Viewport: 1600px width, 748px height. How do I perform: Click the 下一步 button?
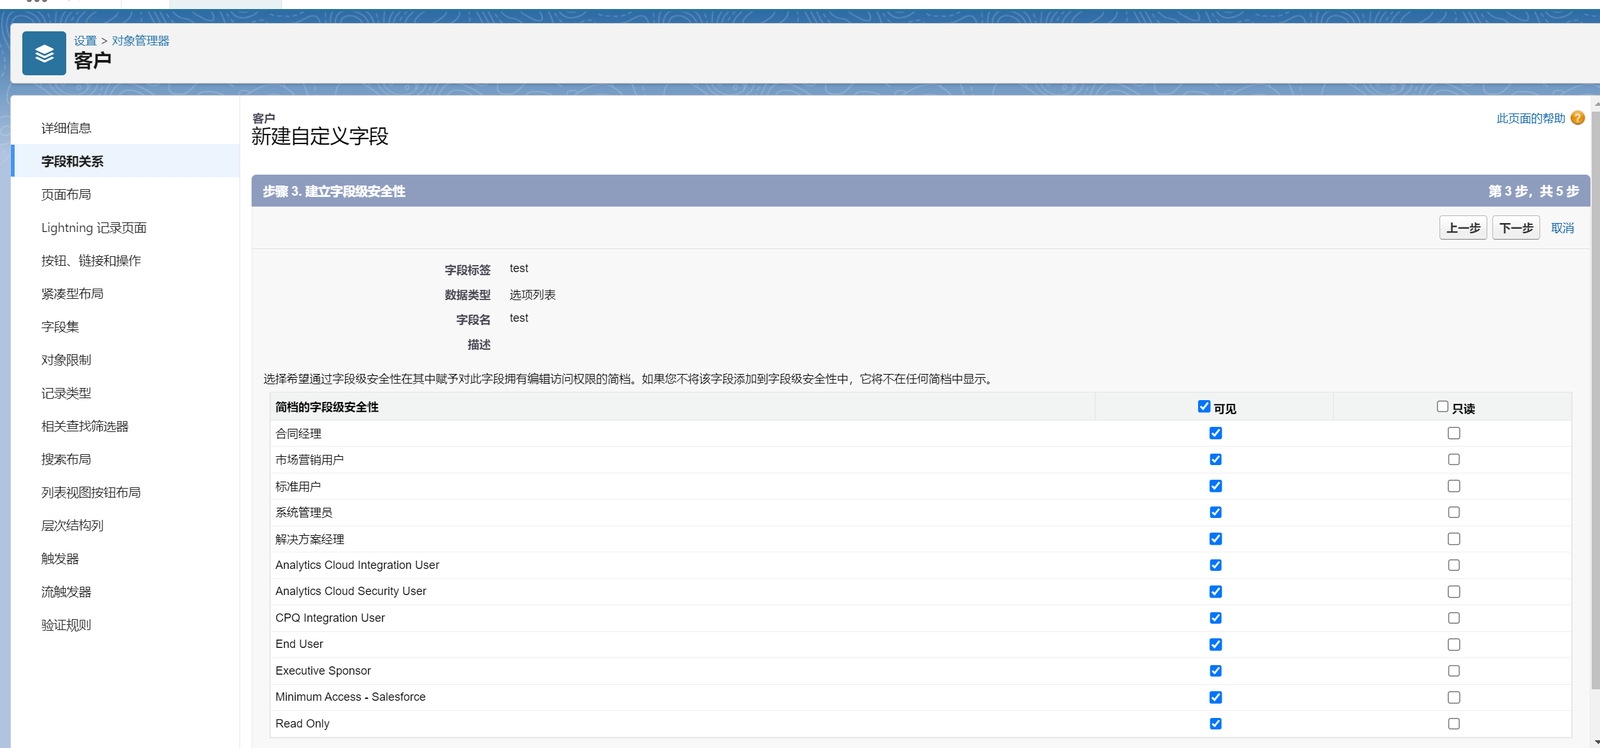pyautogui.click(x=1515, y=228)
